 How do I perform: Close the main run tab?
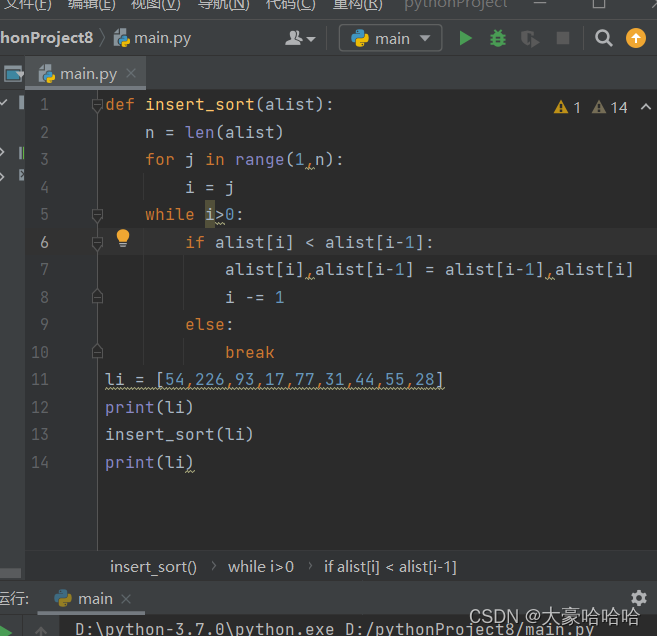[126, 599]
